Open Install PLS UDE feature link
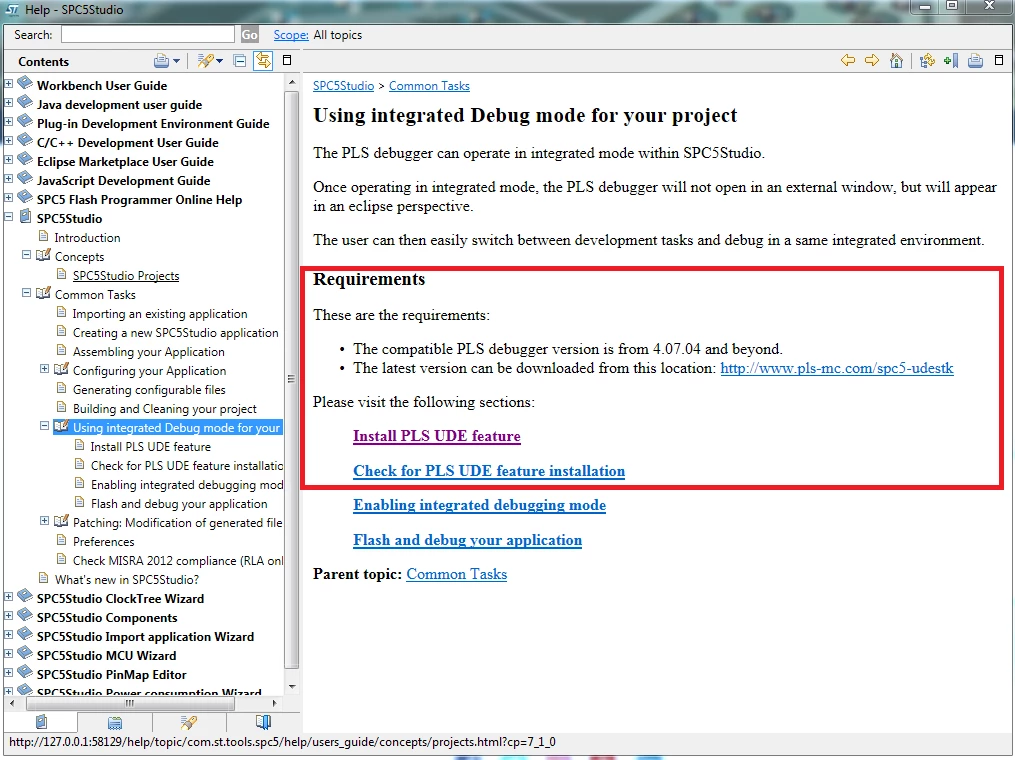The image size is (1015, 760). coord(436,436)
